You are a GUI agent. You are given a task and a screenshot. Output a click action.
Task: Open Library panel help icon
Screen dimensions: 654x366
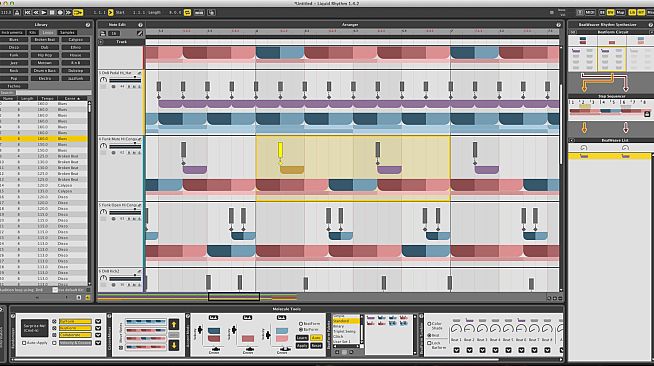[x=88, y=25]
